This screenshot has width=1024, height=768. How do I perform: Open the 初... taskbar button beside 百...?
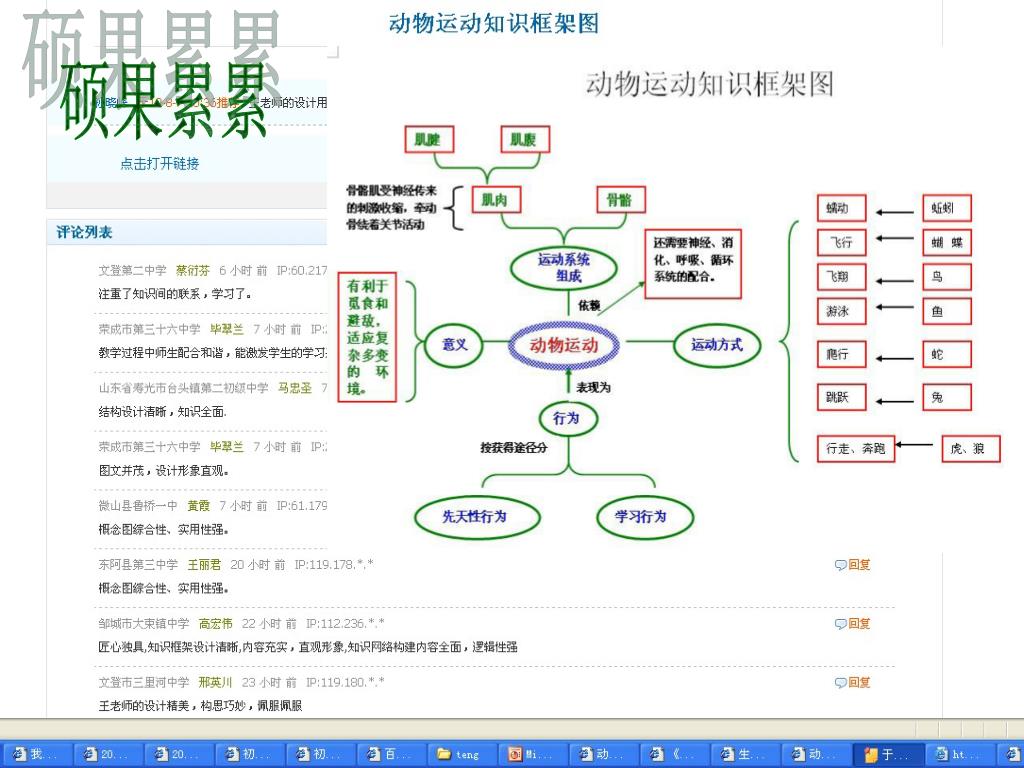(x=321, y=754)
